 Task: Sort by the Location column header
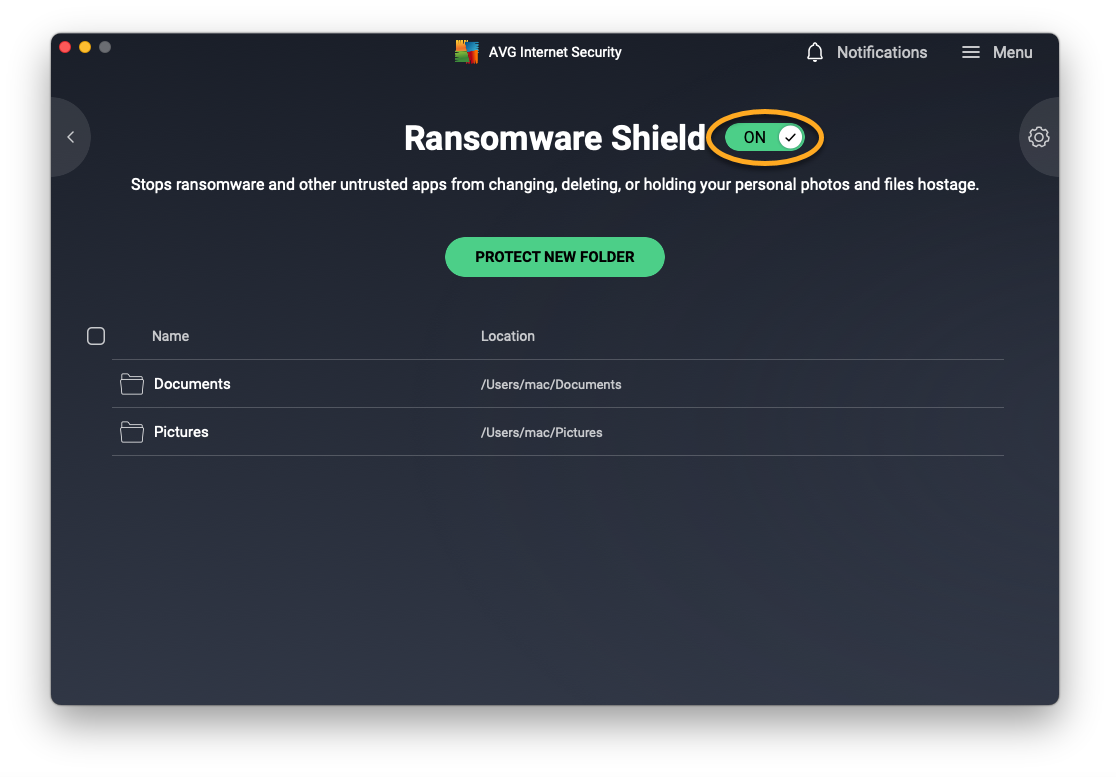point(507,336)
